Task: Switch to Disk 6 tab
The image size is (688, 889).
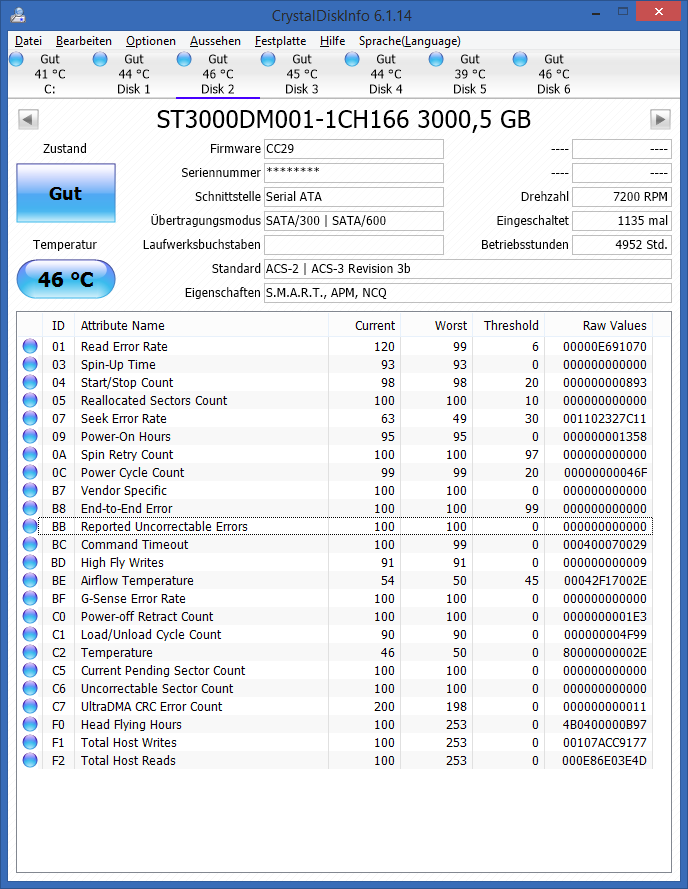Action: (x=554, y=74)
